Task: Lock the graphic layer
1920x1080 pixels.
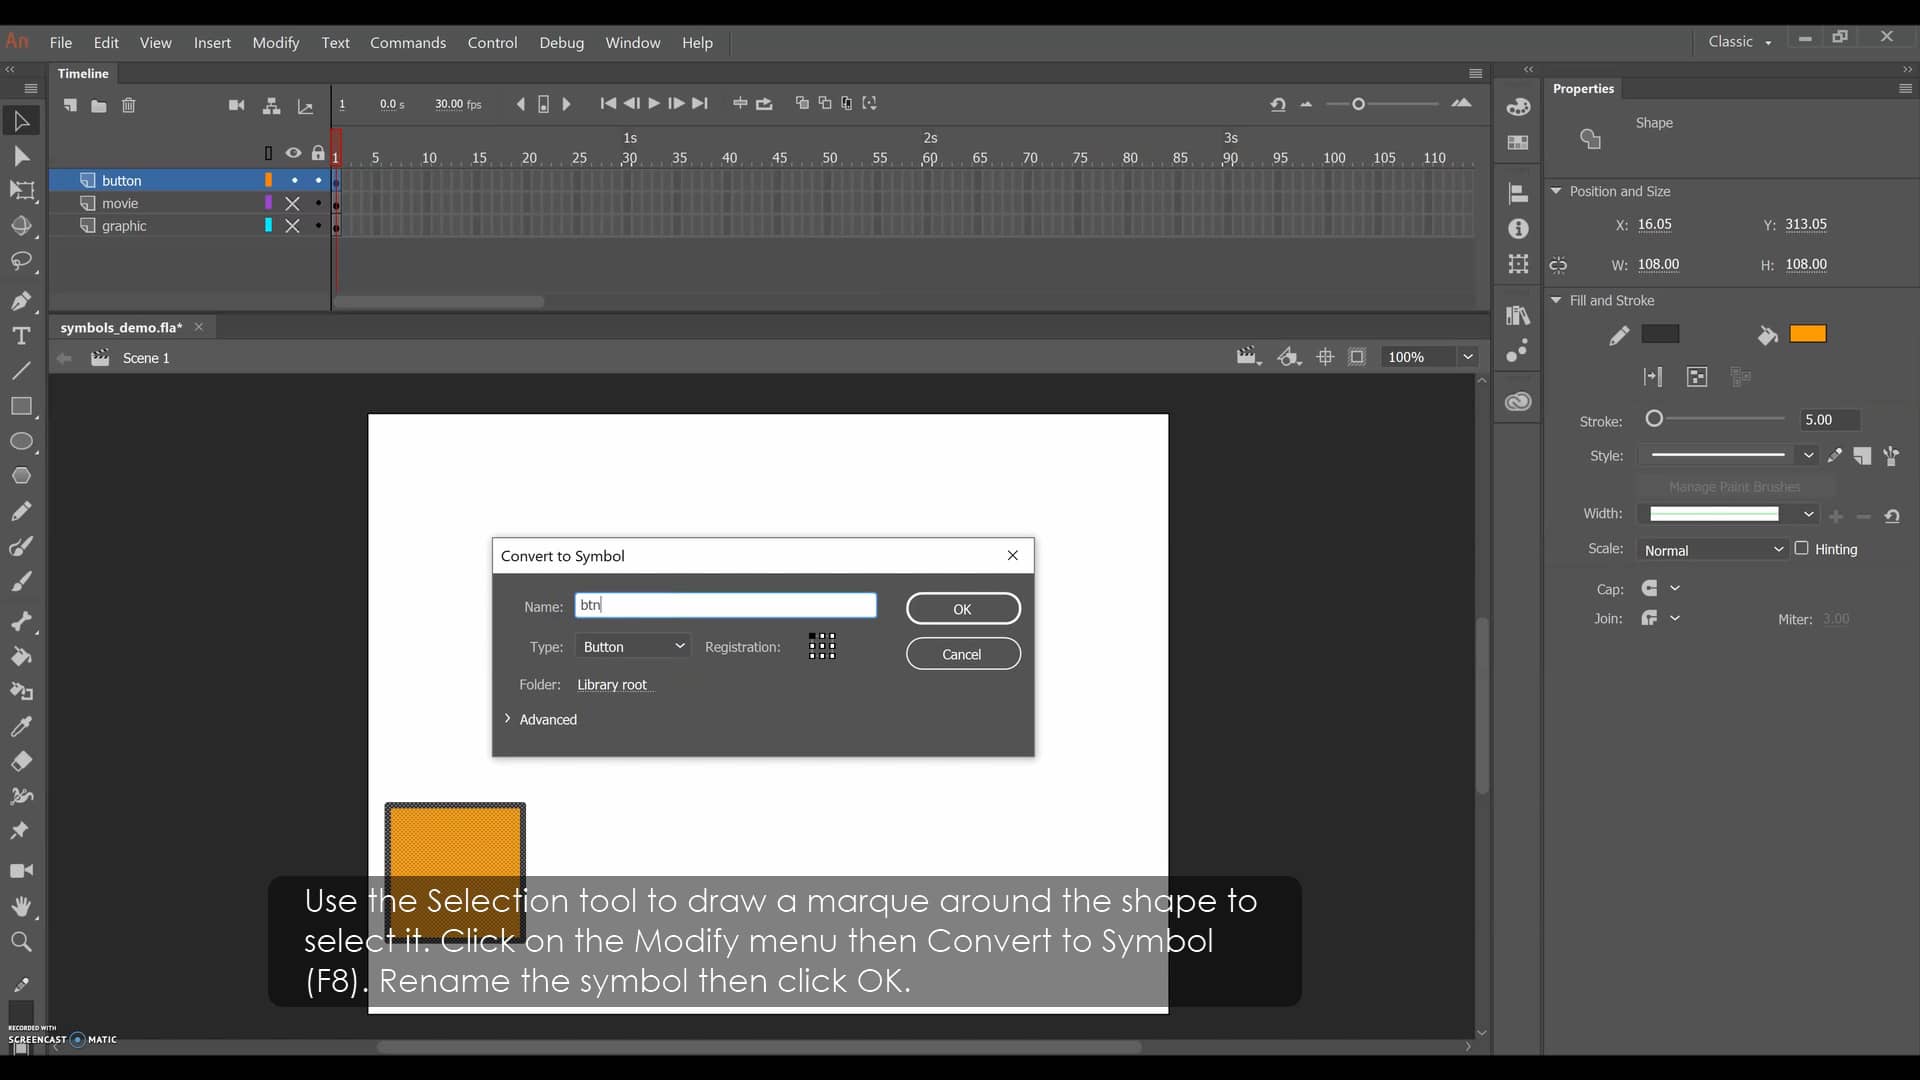Action: point(318,226)
